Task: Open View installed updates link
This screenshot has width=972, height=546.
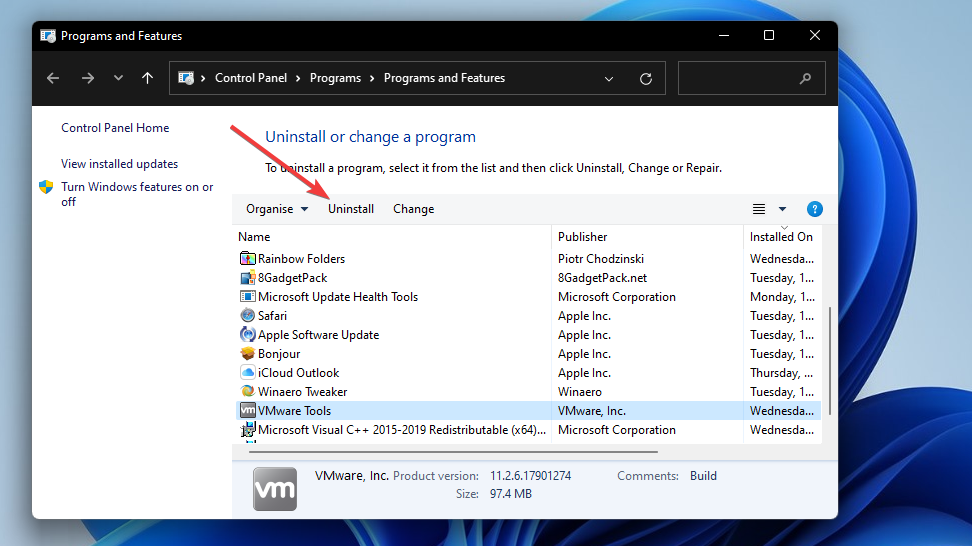Action: click(120, 164)
